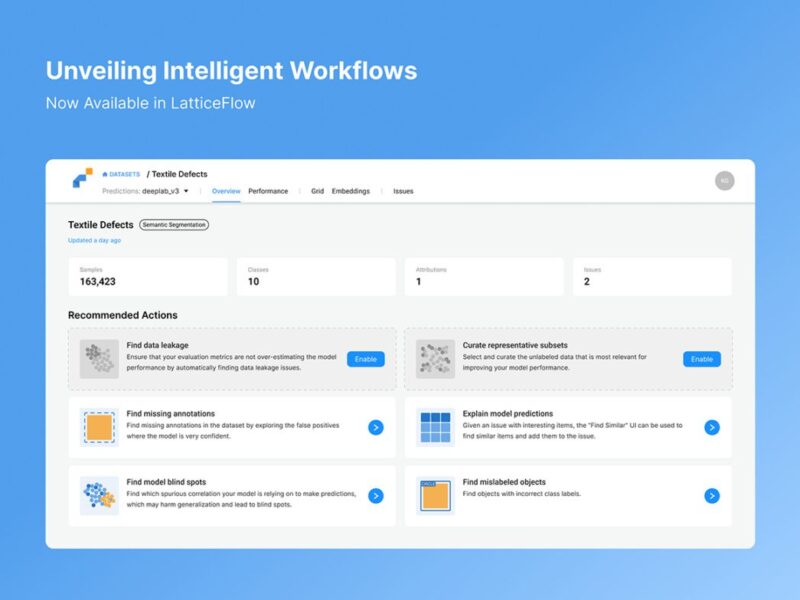Switch to the Issues tab
The width and height of the screenshot is (800, 600).
click(403, 190)
